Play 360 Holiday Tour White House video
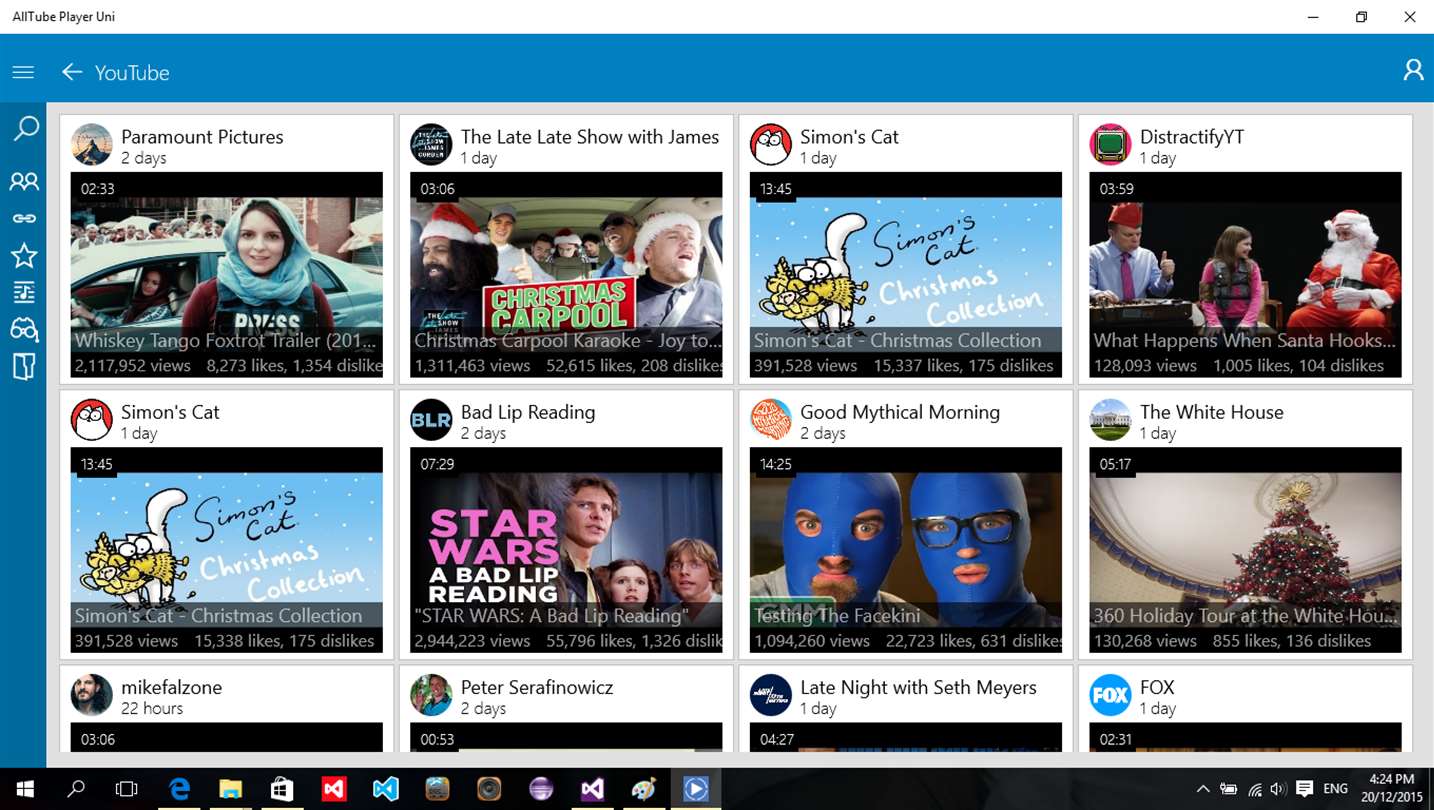 coord(1245,550)
